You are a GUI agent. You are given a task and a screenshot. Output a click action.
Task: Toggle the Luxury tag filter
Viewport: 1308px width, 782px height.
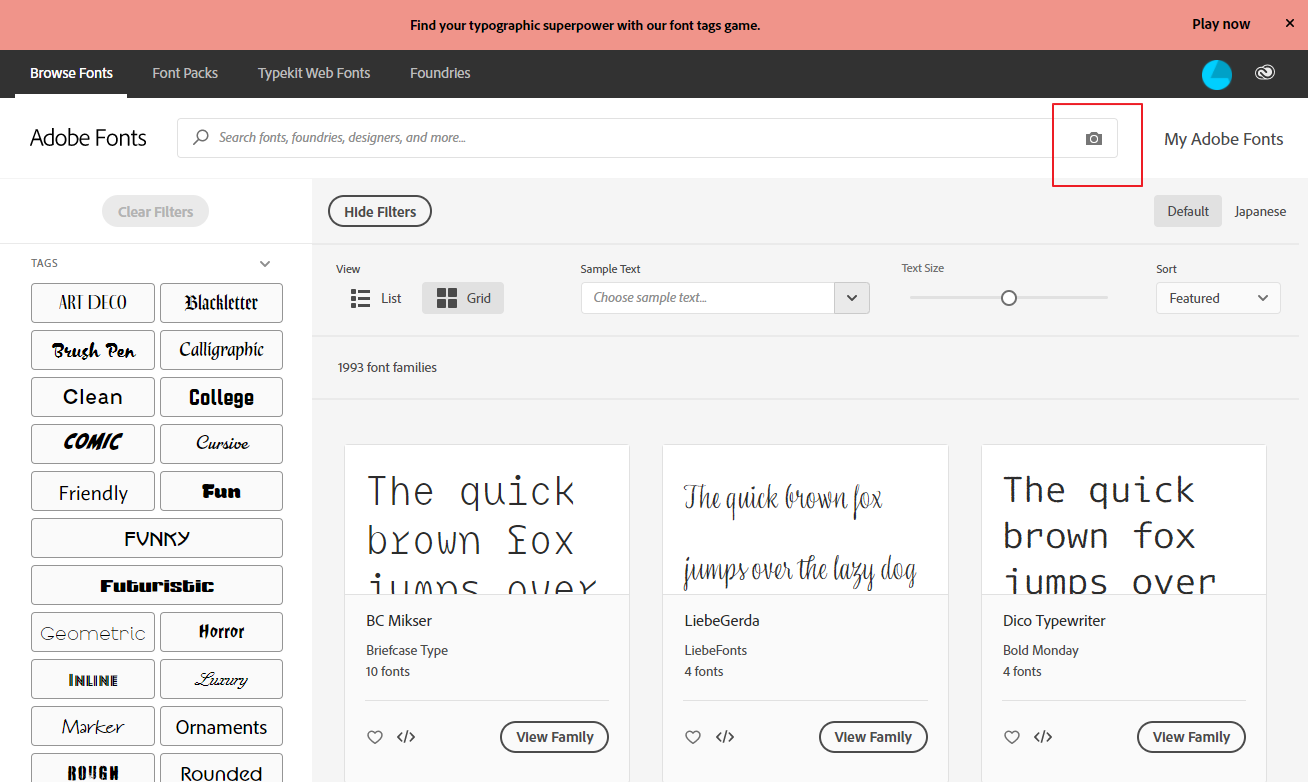[221, 679]
